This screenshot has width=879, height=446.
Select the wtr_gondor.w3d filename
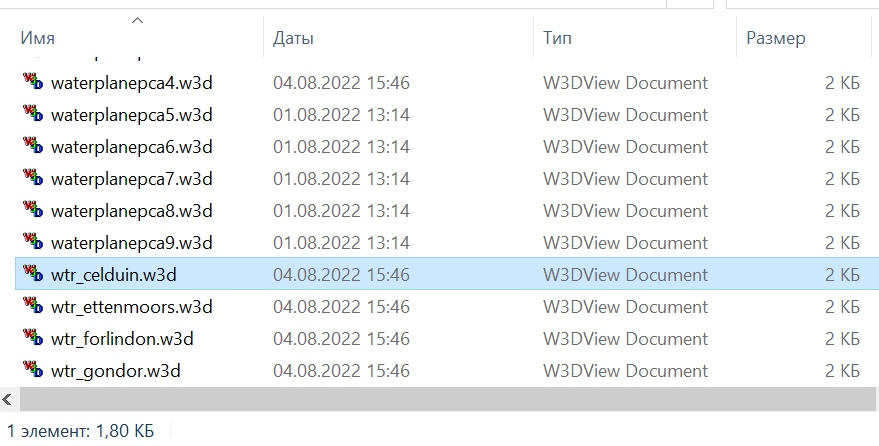pyautogui.click(x=115, y=371)
